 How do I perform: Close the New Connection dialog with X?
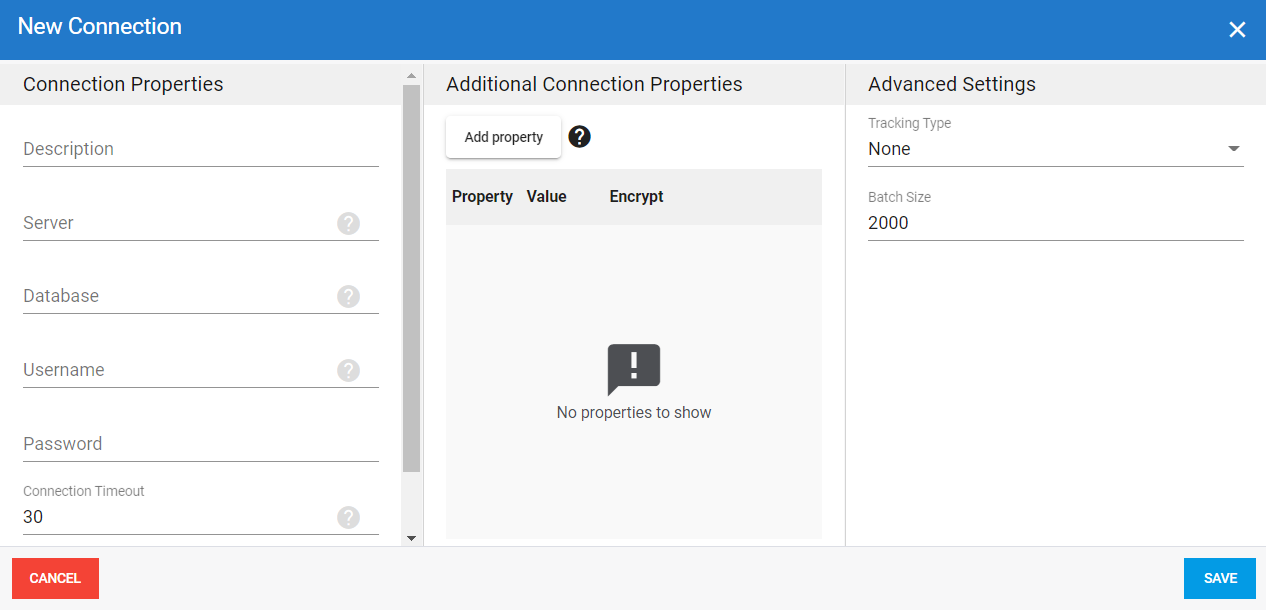point(1237,30)
